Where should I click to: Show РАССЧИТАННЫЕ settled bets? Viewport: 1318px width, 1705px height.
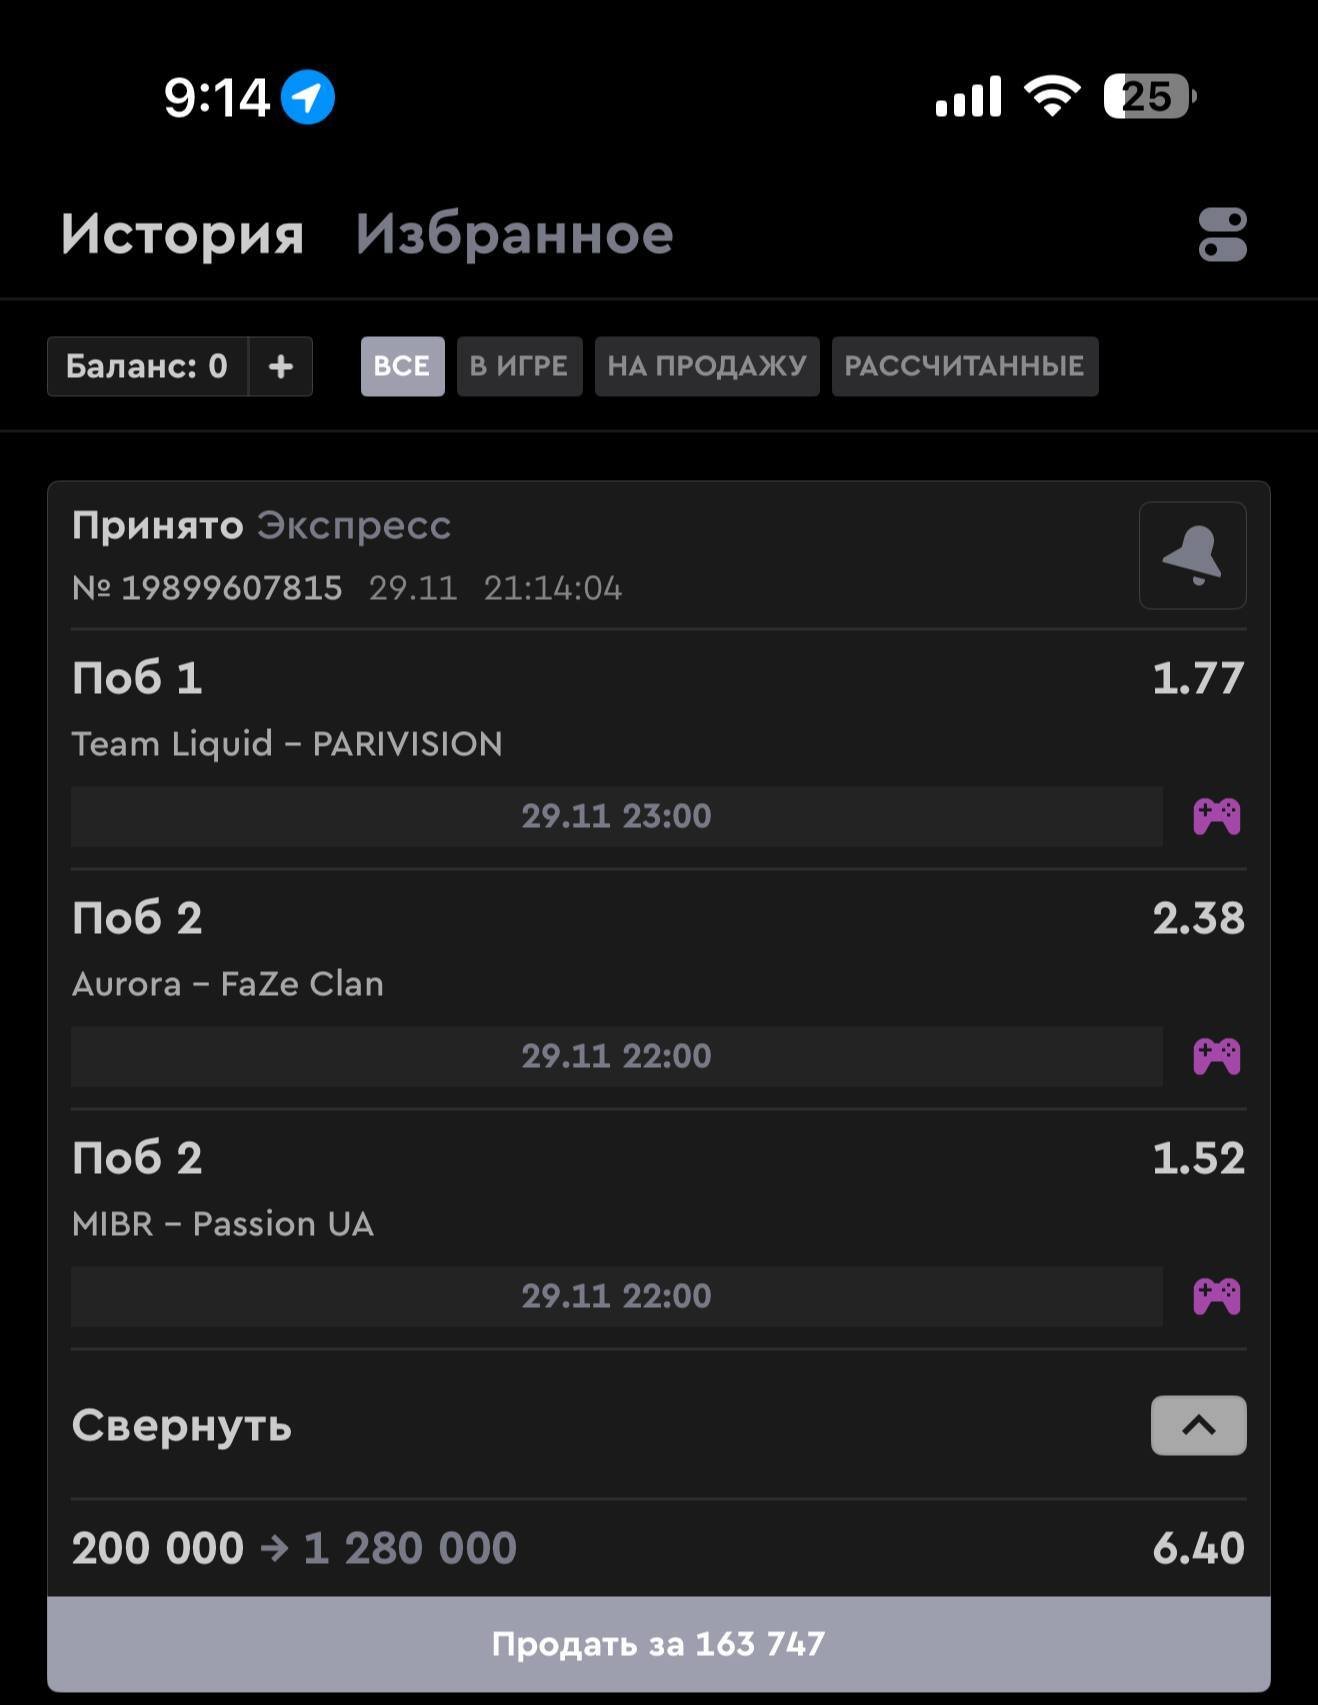pos(964,366)
